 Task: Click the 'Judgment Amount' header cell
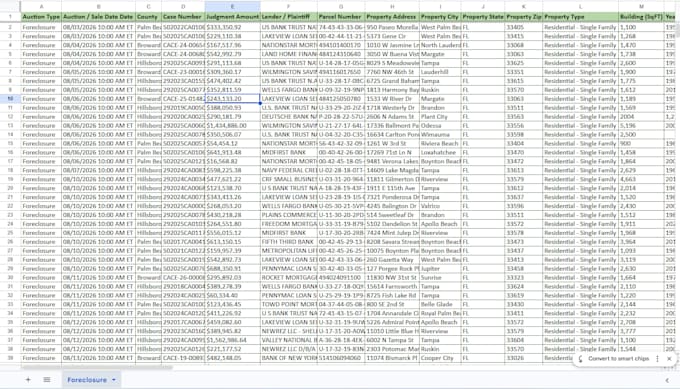(232, 17)
